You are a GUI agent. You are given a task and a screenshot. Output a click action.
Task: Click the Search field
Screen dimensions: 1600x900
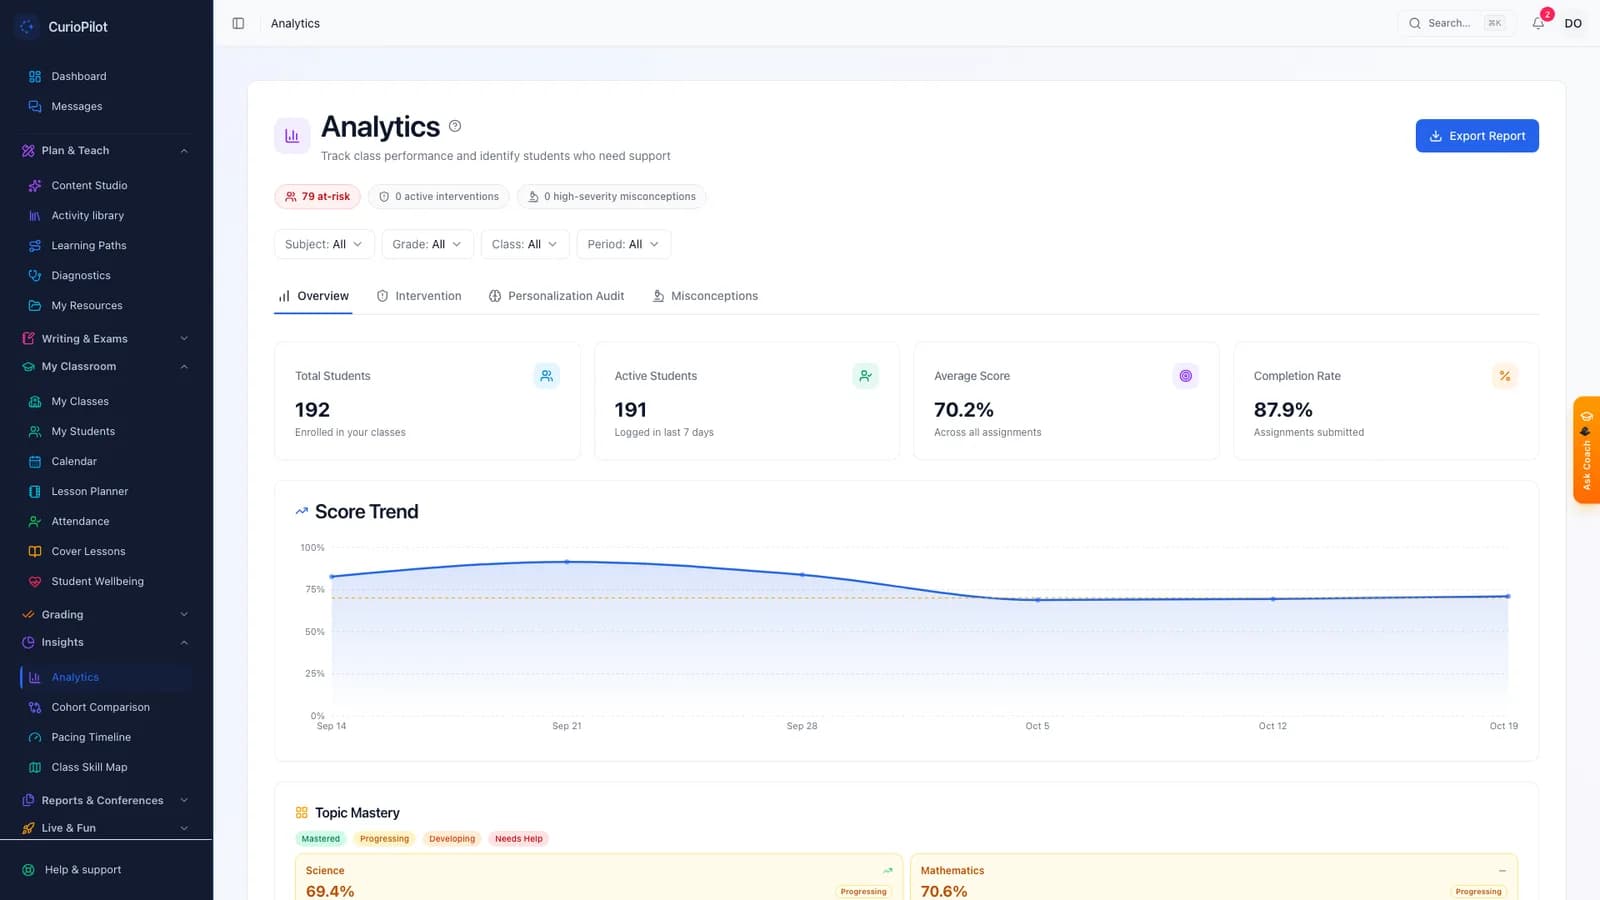[1455, 23]
